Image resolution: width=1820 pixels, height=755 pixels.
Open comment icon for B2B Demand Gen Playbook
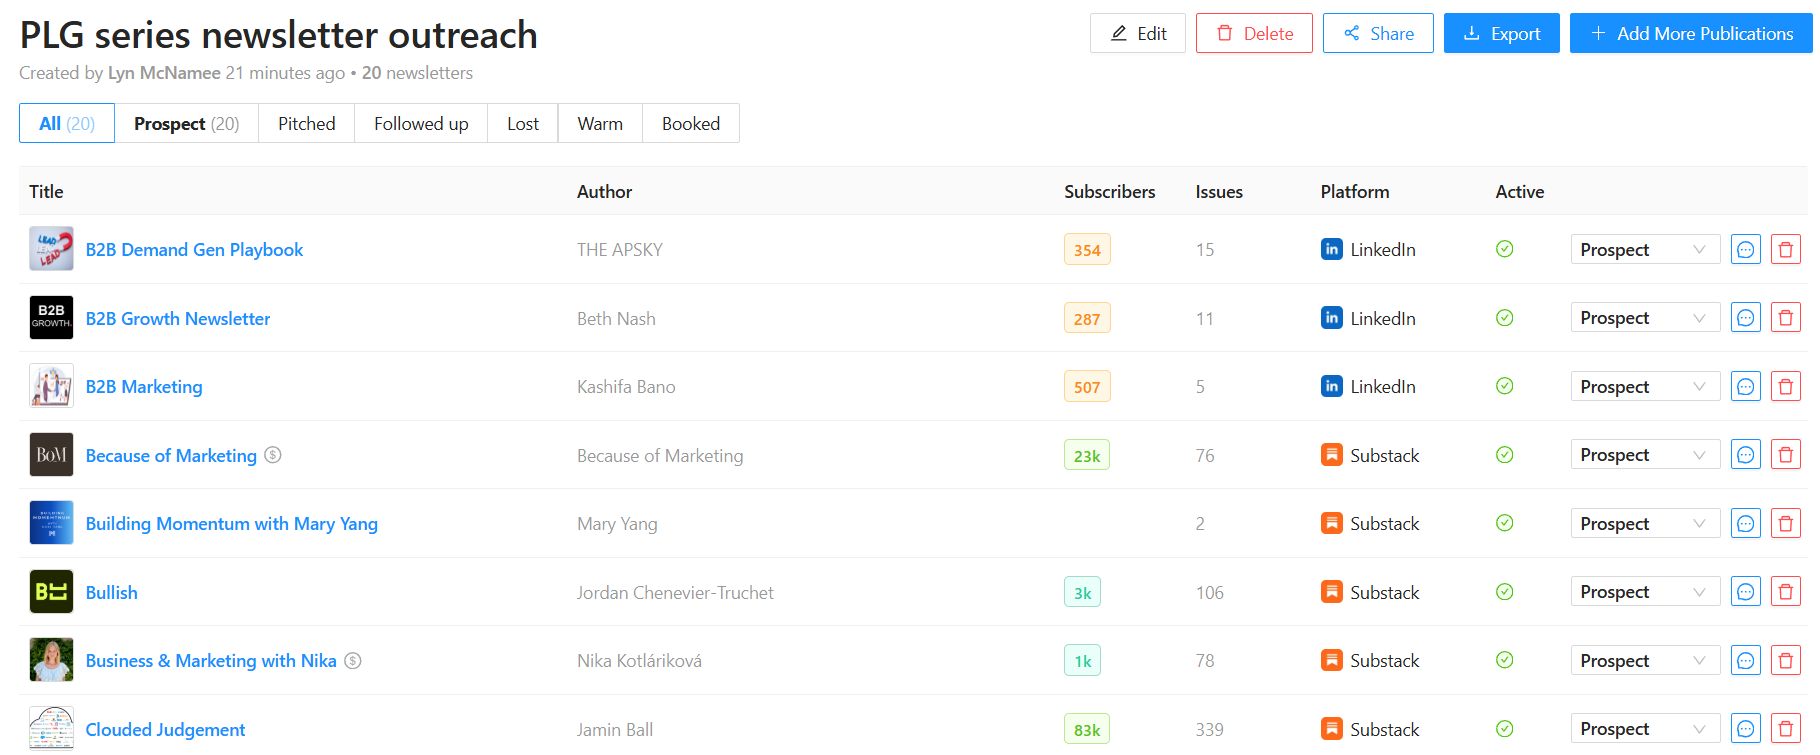click(1746, 249)
